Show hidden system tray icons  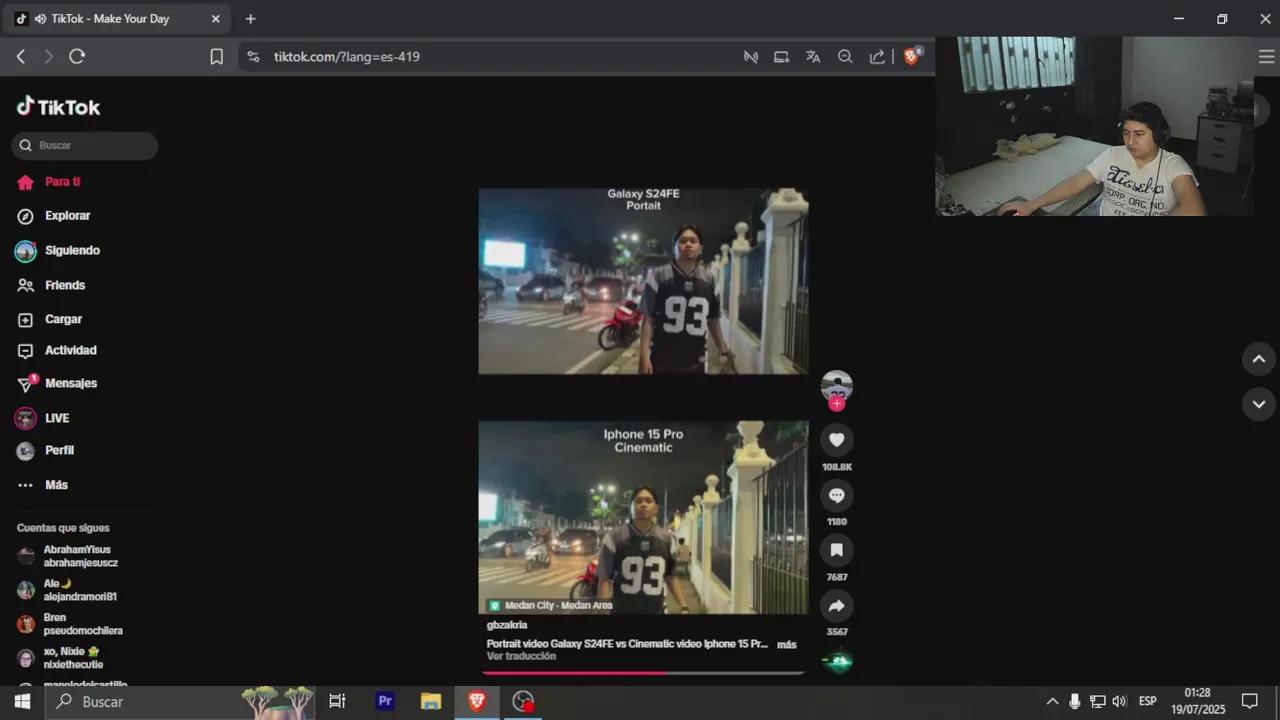[x=1052, y=702]
